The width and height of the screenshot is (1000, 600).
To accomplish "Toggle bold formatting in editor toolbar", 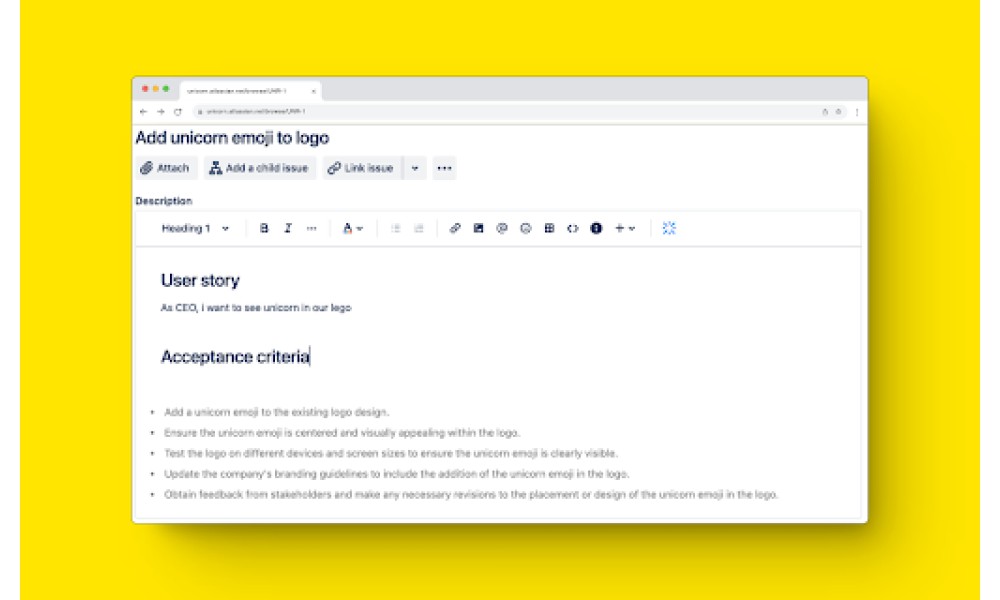I will point(264,228).
